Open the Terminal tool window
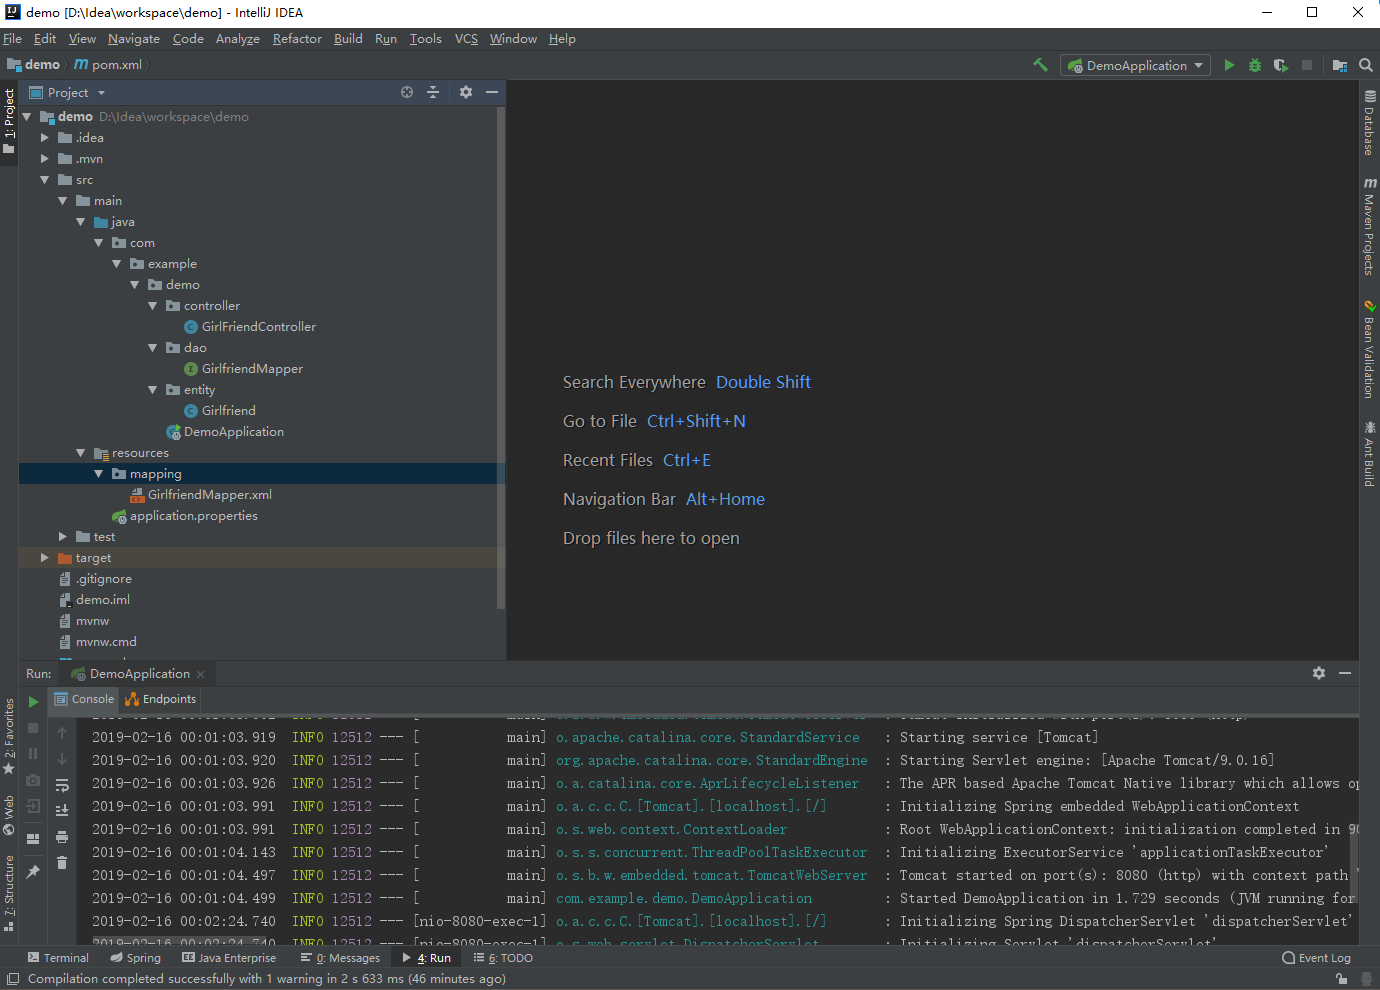Image resolution: width=1380 pixels, height=990 pixels. 58,958
